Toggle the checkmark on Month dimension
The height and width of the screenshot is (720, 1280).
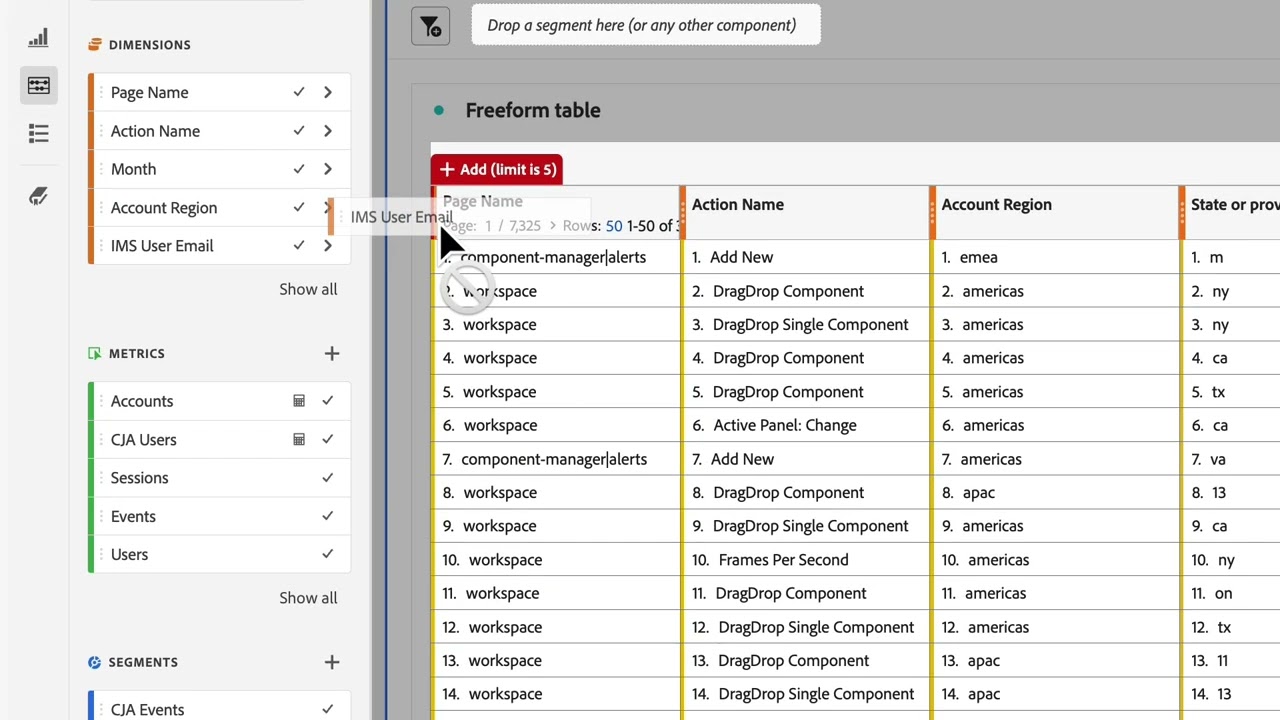point(298,169)
